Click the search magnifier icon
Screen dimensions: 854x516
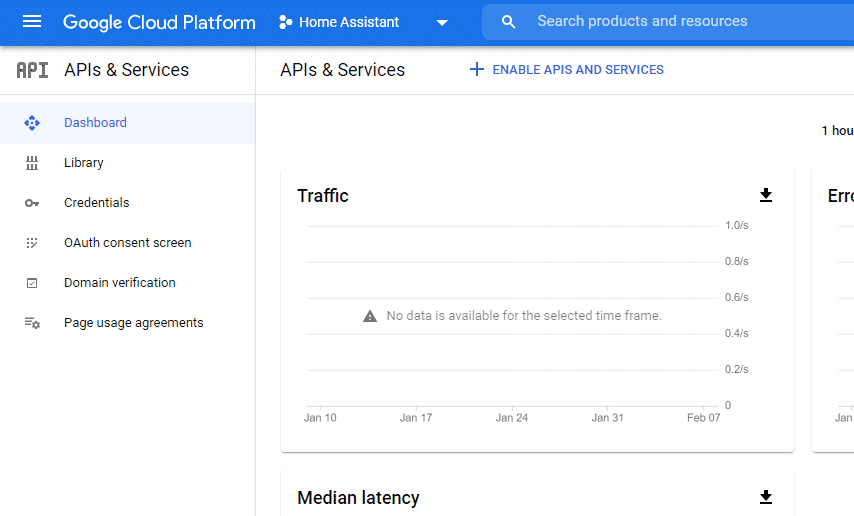point(509,22)
